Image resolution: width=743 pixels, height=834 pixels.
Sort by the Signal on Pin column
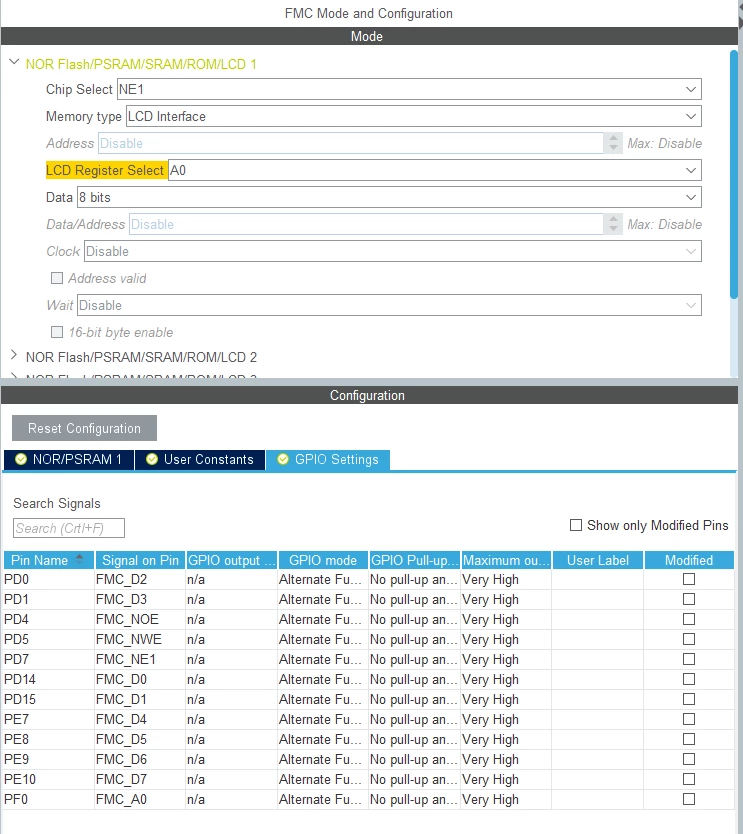pyautogui.click(x=140, y=560)
